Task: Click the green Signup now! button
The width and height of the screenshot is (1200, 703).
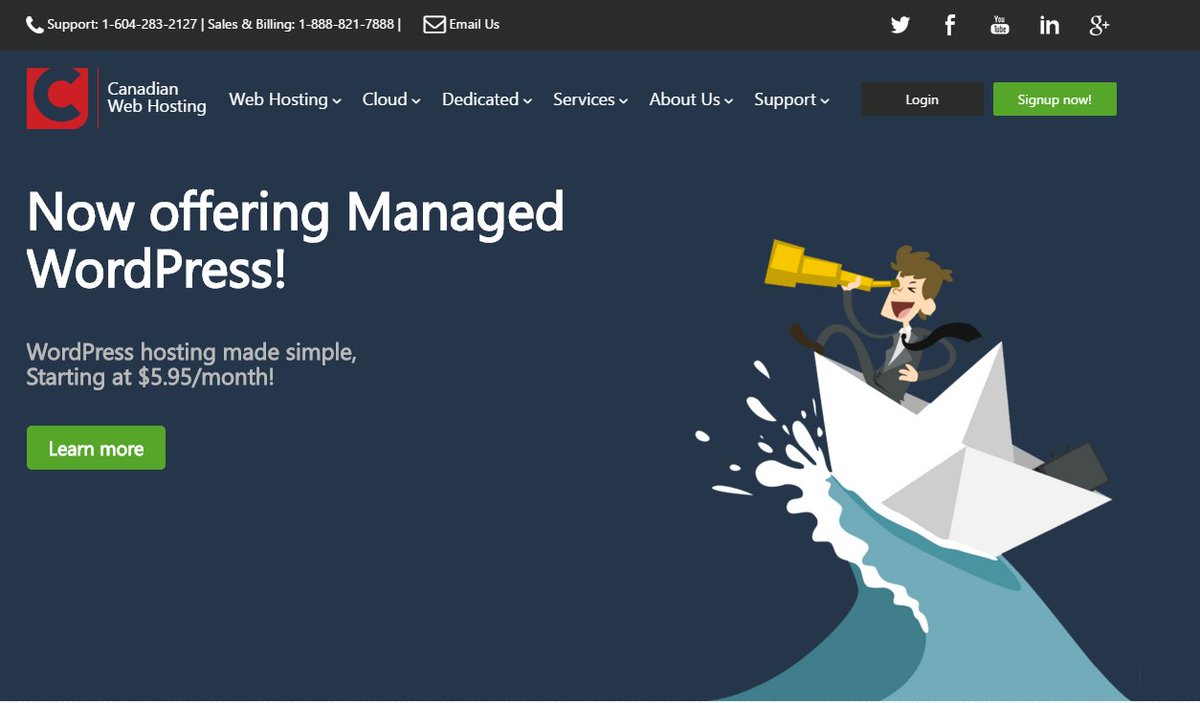Action: click(1054, 99)
